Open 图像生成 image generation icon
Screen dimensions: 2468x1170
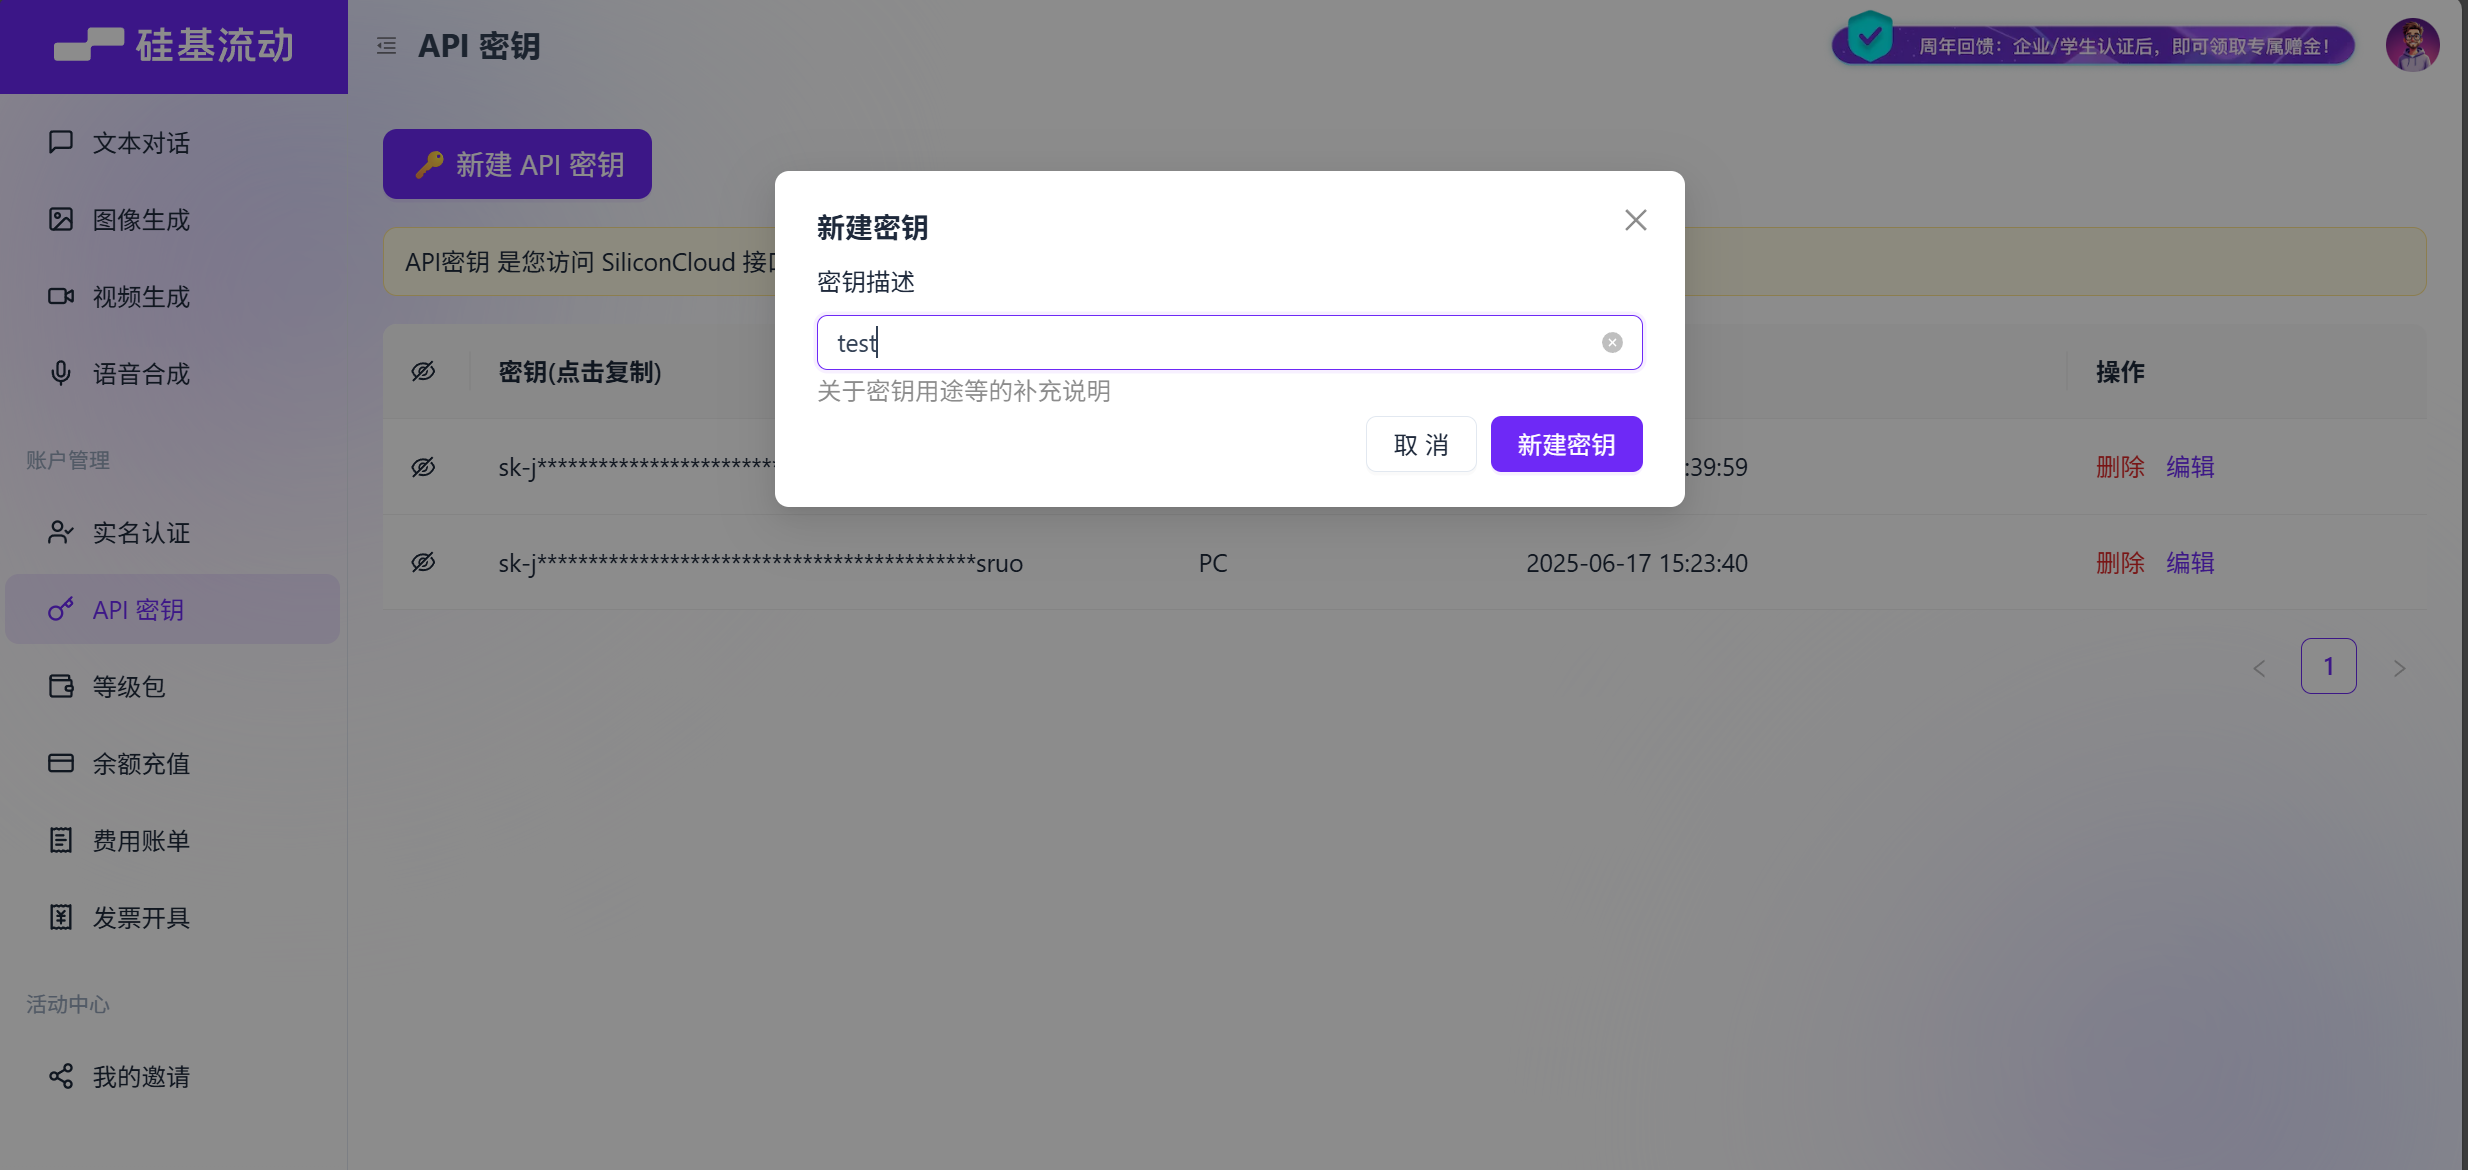61,219
